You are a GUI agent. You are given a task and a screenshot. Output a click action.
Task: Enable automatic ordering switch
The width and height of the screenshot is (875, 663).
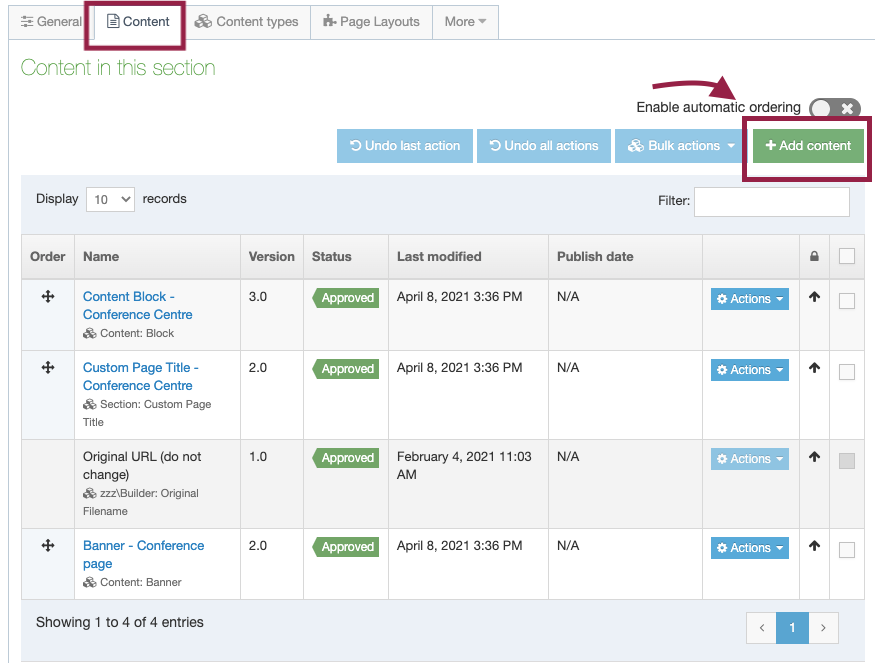829,107
